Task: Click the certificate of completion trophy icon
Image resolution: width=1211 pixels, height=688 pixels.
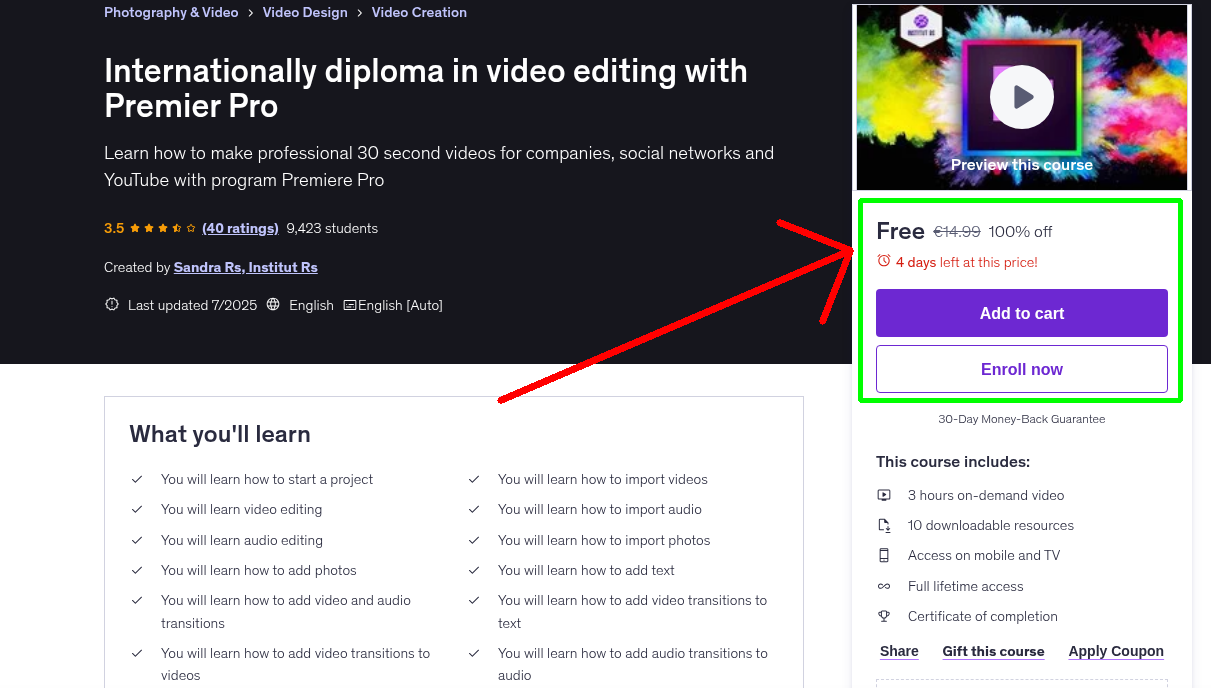Action: (x=884, y=616)
